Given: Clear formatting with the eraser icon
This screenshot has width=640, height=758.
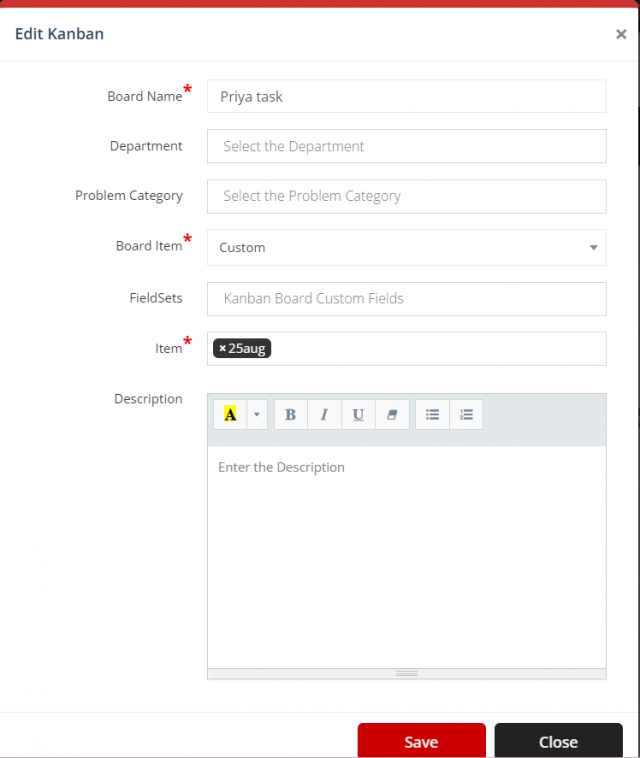Looking at the screenshot, I should (x=392, y=414).
